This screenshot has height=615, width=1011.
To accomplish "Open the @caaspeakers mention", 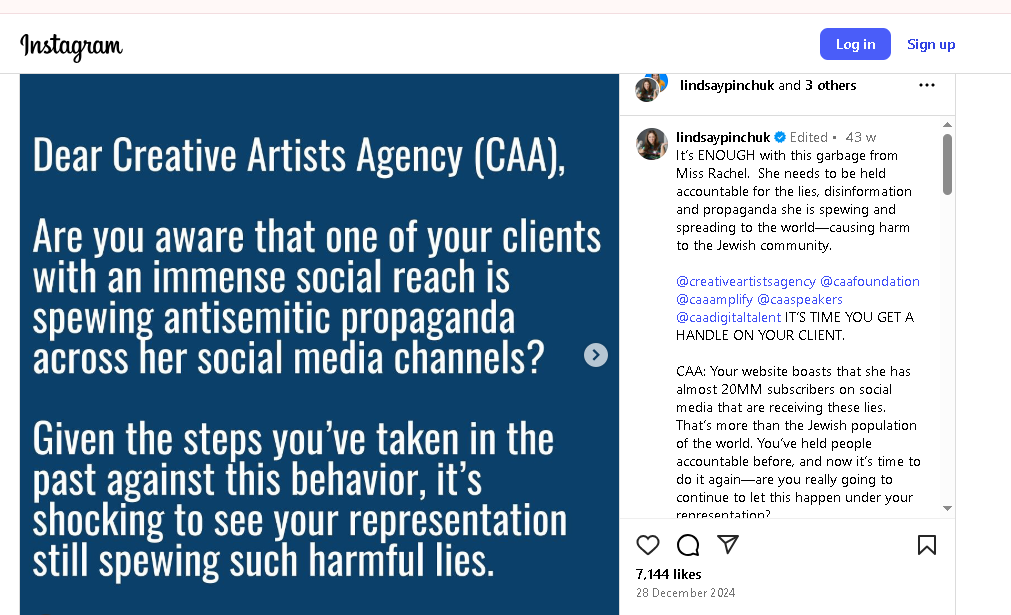I will tap(800, 300).
